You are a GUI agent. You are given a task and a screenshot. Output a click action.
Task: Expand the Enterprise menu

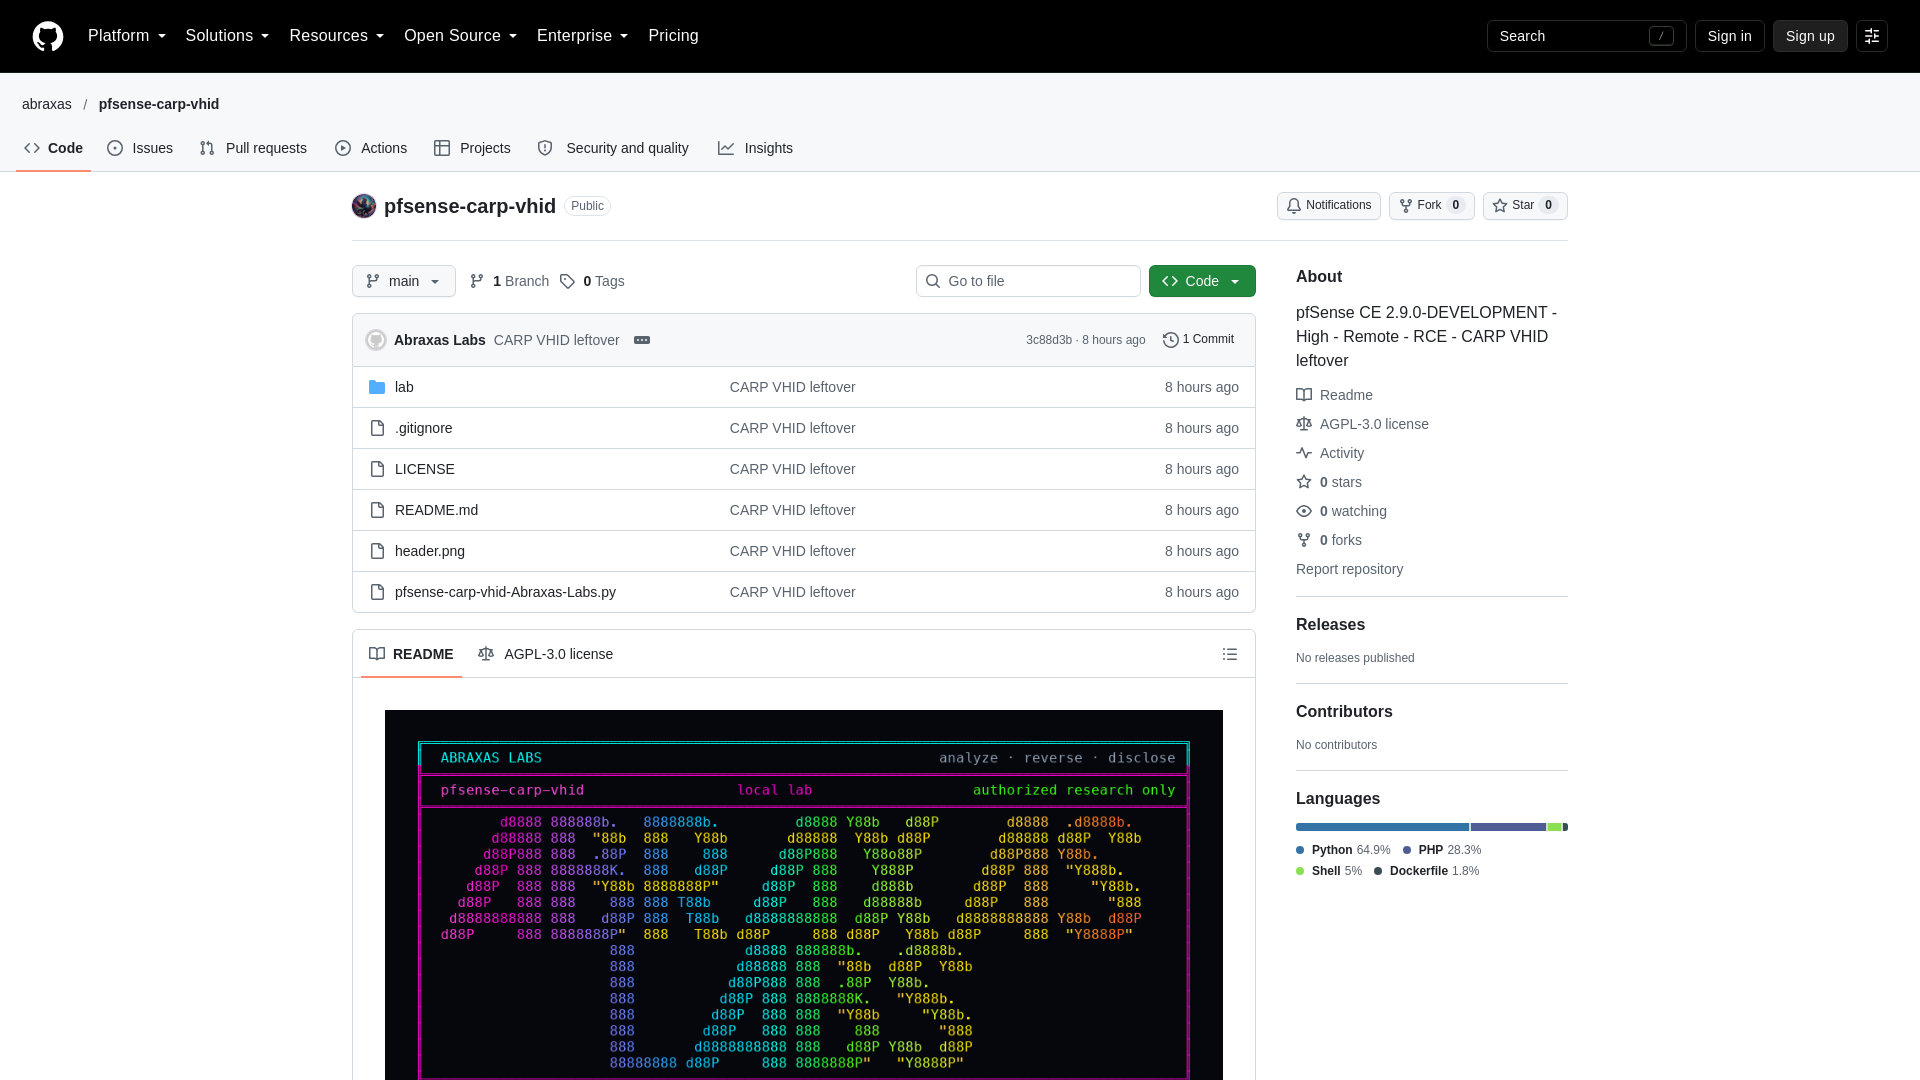[582, 36]
